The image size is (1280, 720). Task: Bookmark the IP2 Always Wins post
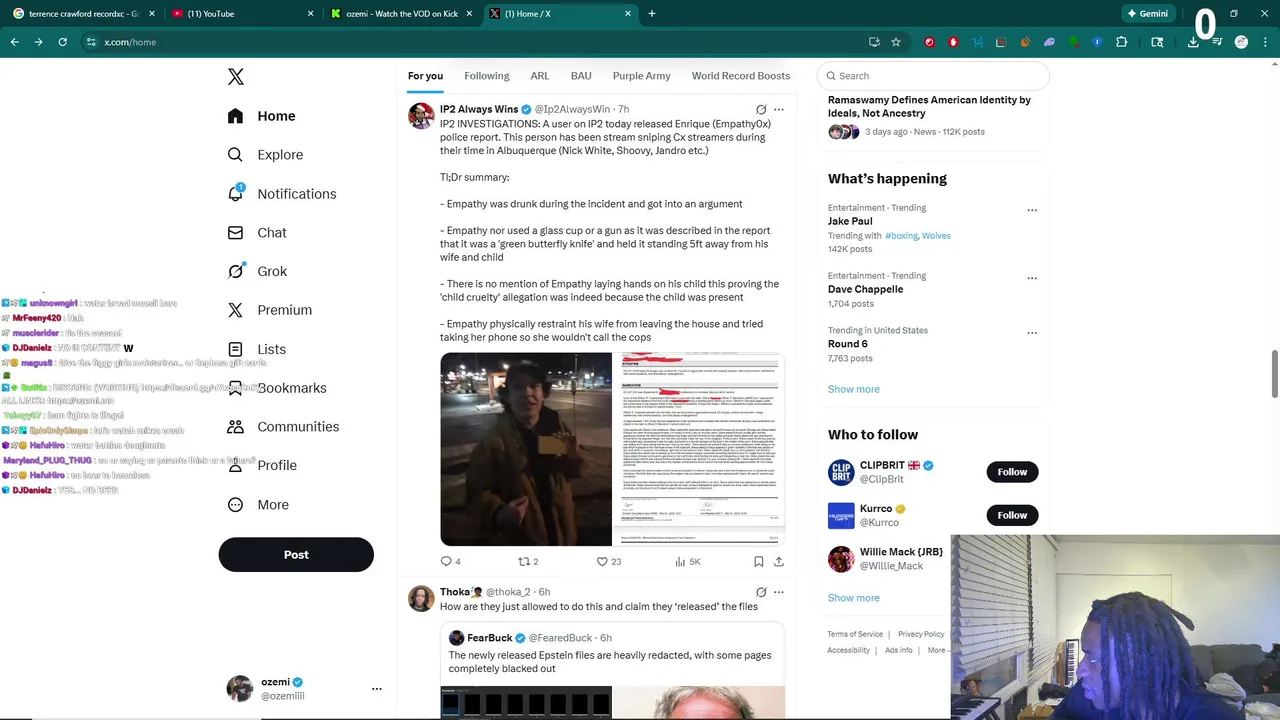coord(759,562)
